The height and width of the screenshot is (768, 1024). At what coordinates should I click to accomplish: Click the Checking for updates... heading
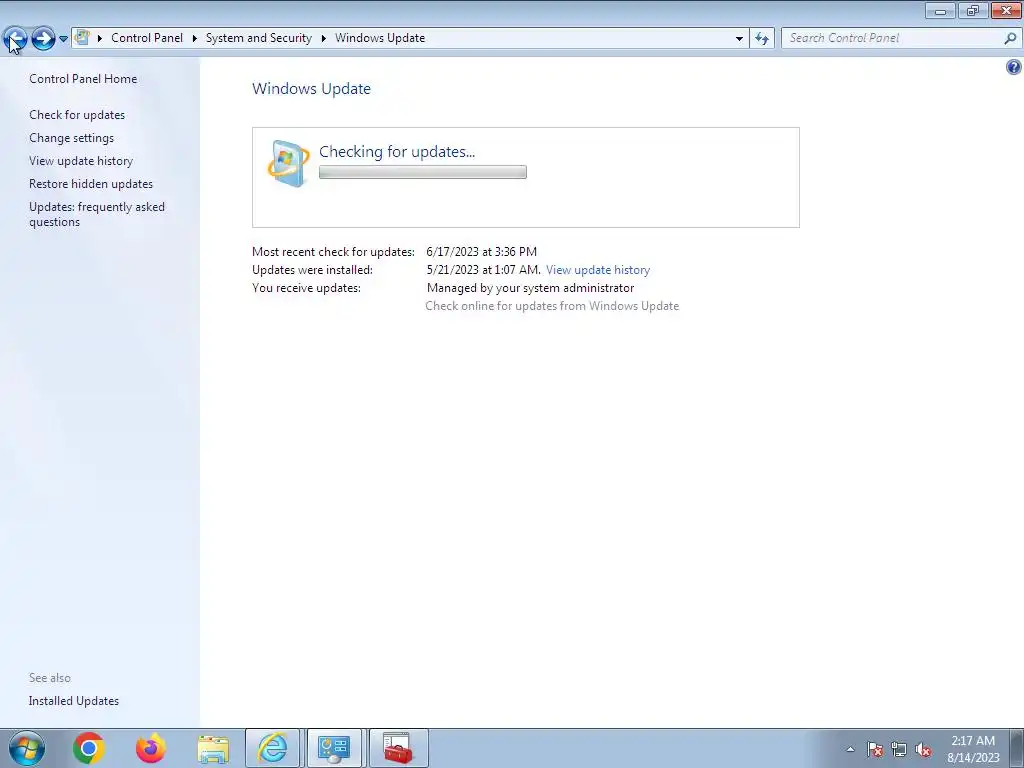click(x=397, y=152)
